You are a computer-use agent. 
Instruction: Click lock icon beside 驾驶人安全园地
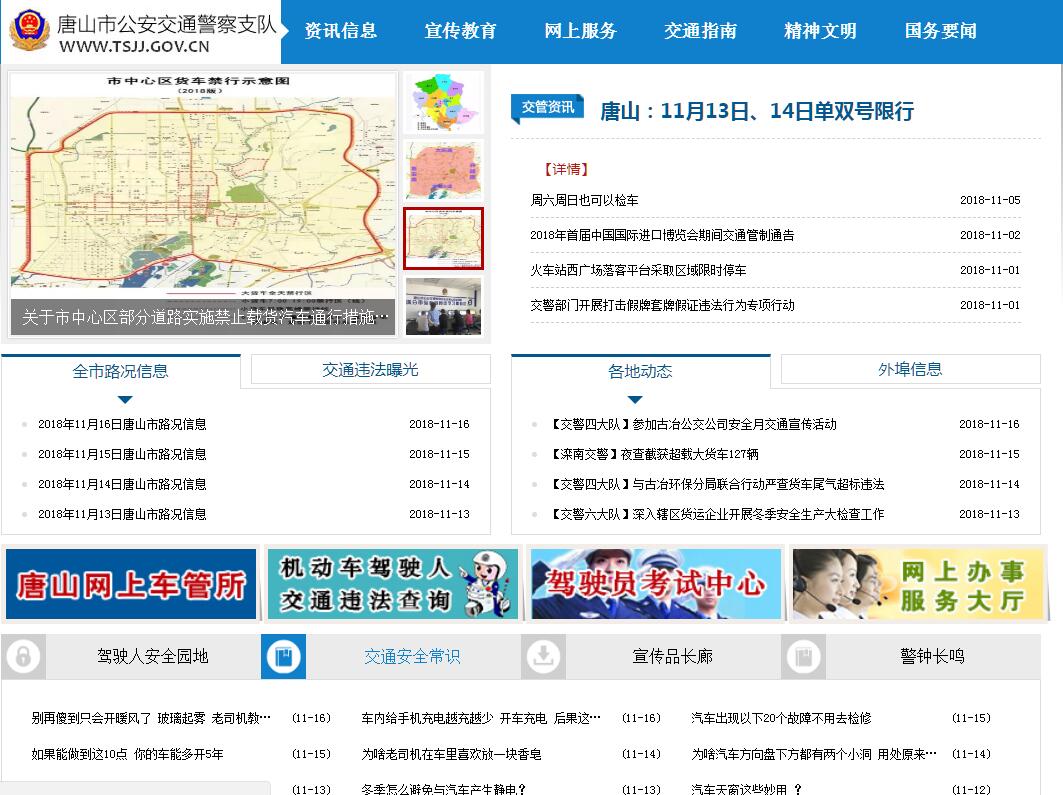(23, 656)
